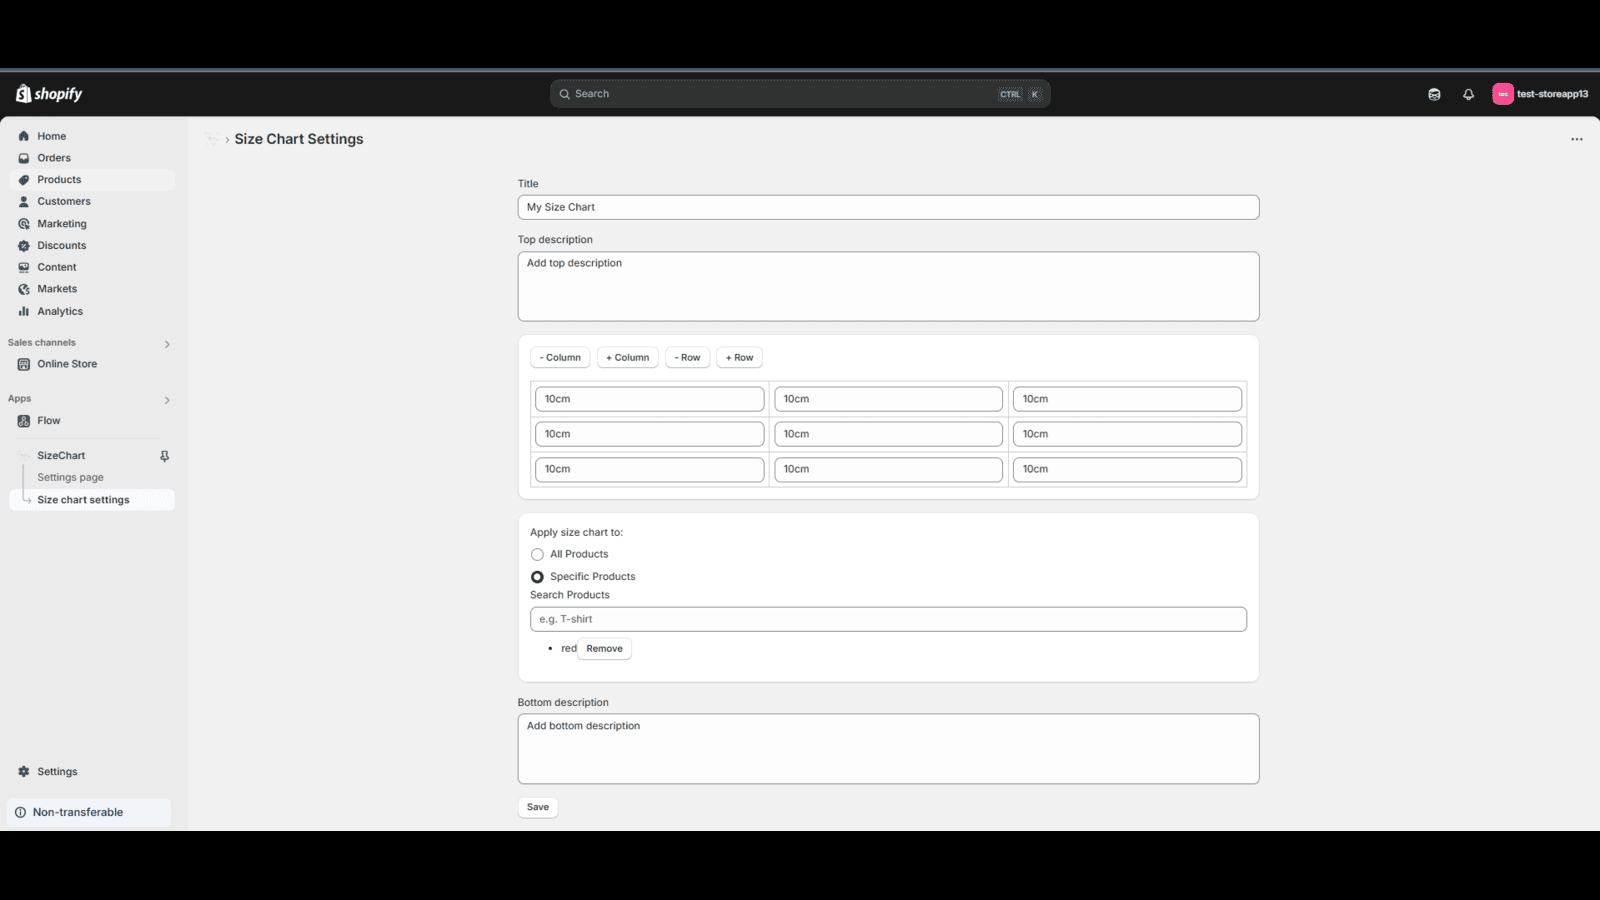Save the size chart settings

pyautogui.click(x=537, y=807)
